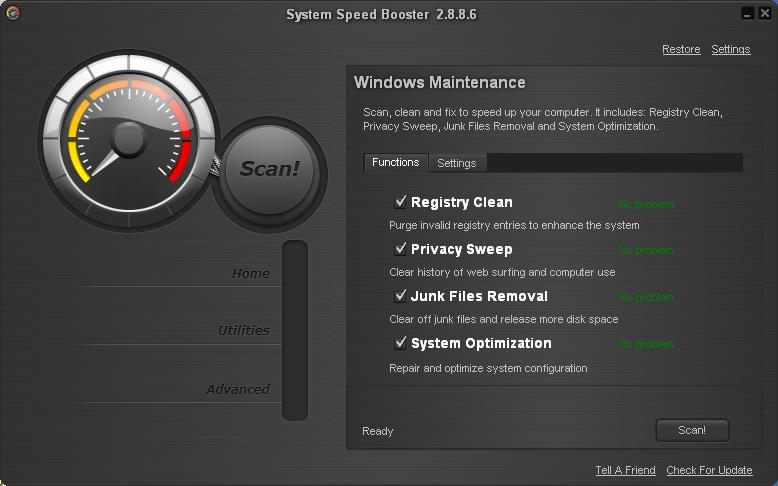Click the app logo icon in title bar
The height and width of the screenshot is (486, 778).
(x=13, y=13)
